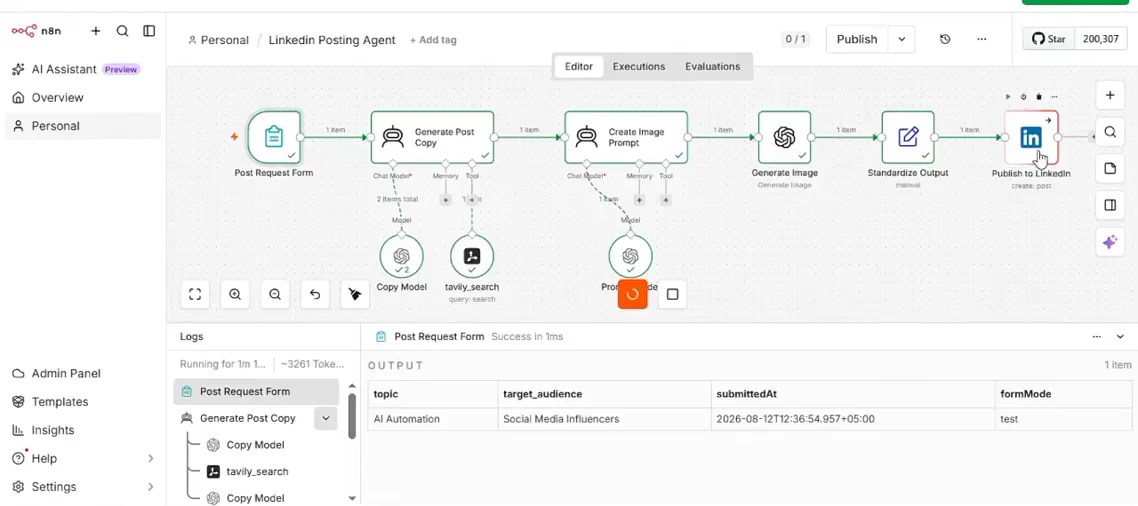
Task: Open the Post Request Form node
Action: [x=274, y=136]
